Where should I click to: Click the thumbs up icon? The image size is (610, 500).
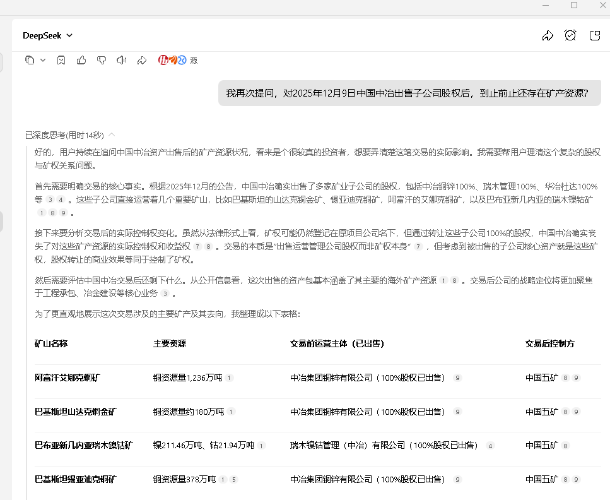point(81,60)
